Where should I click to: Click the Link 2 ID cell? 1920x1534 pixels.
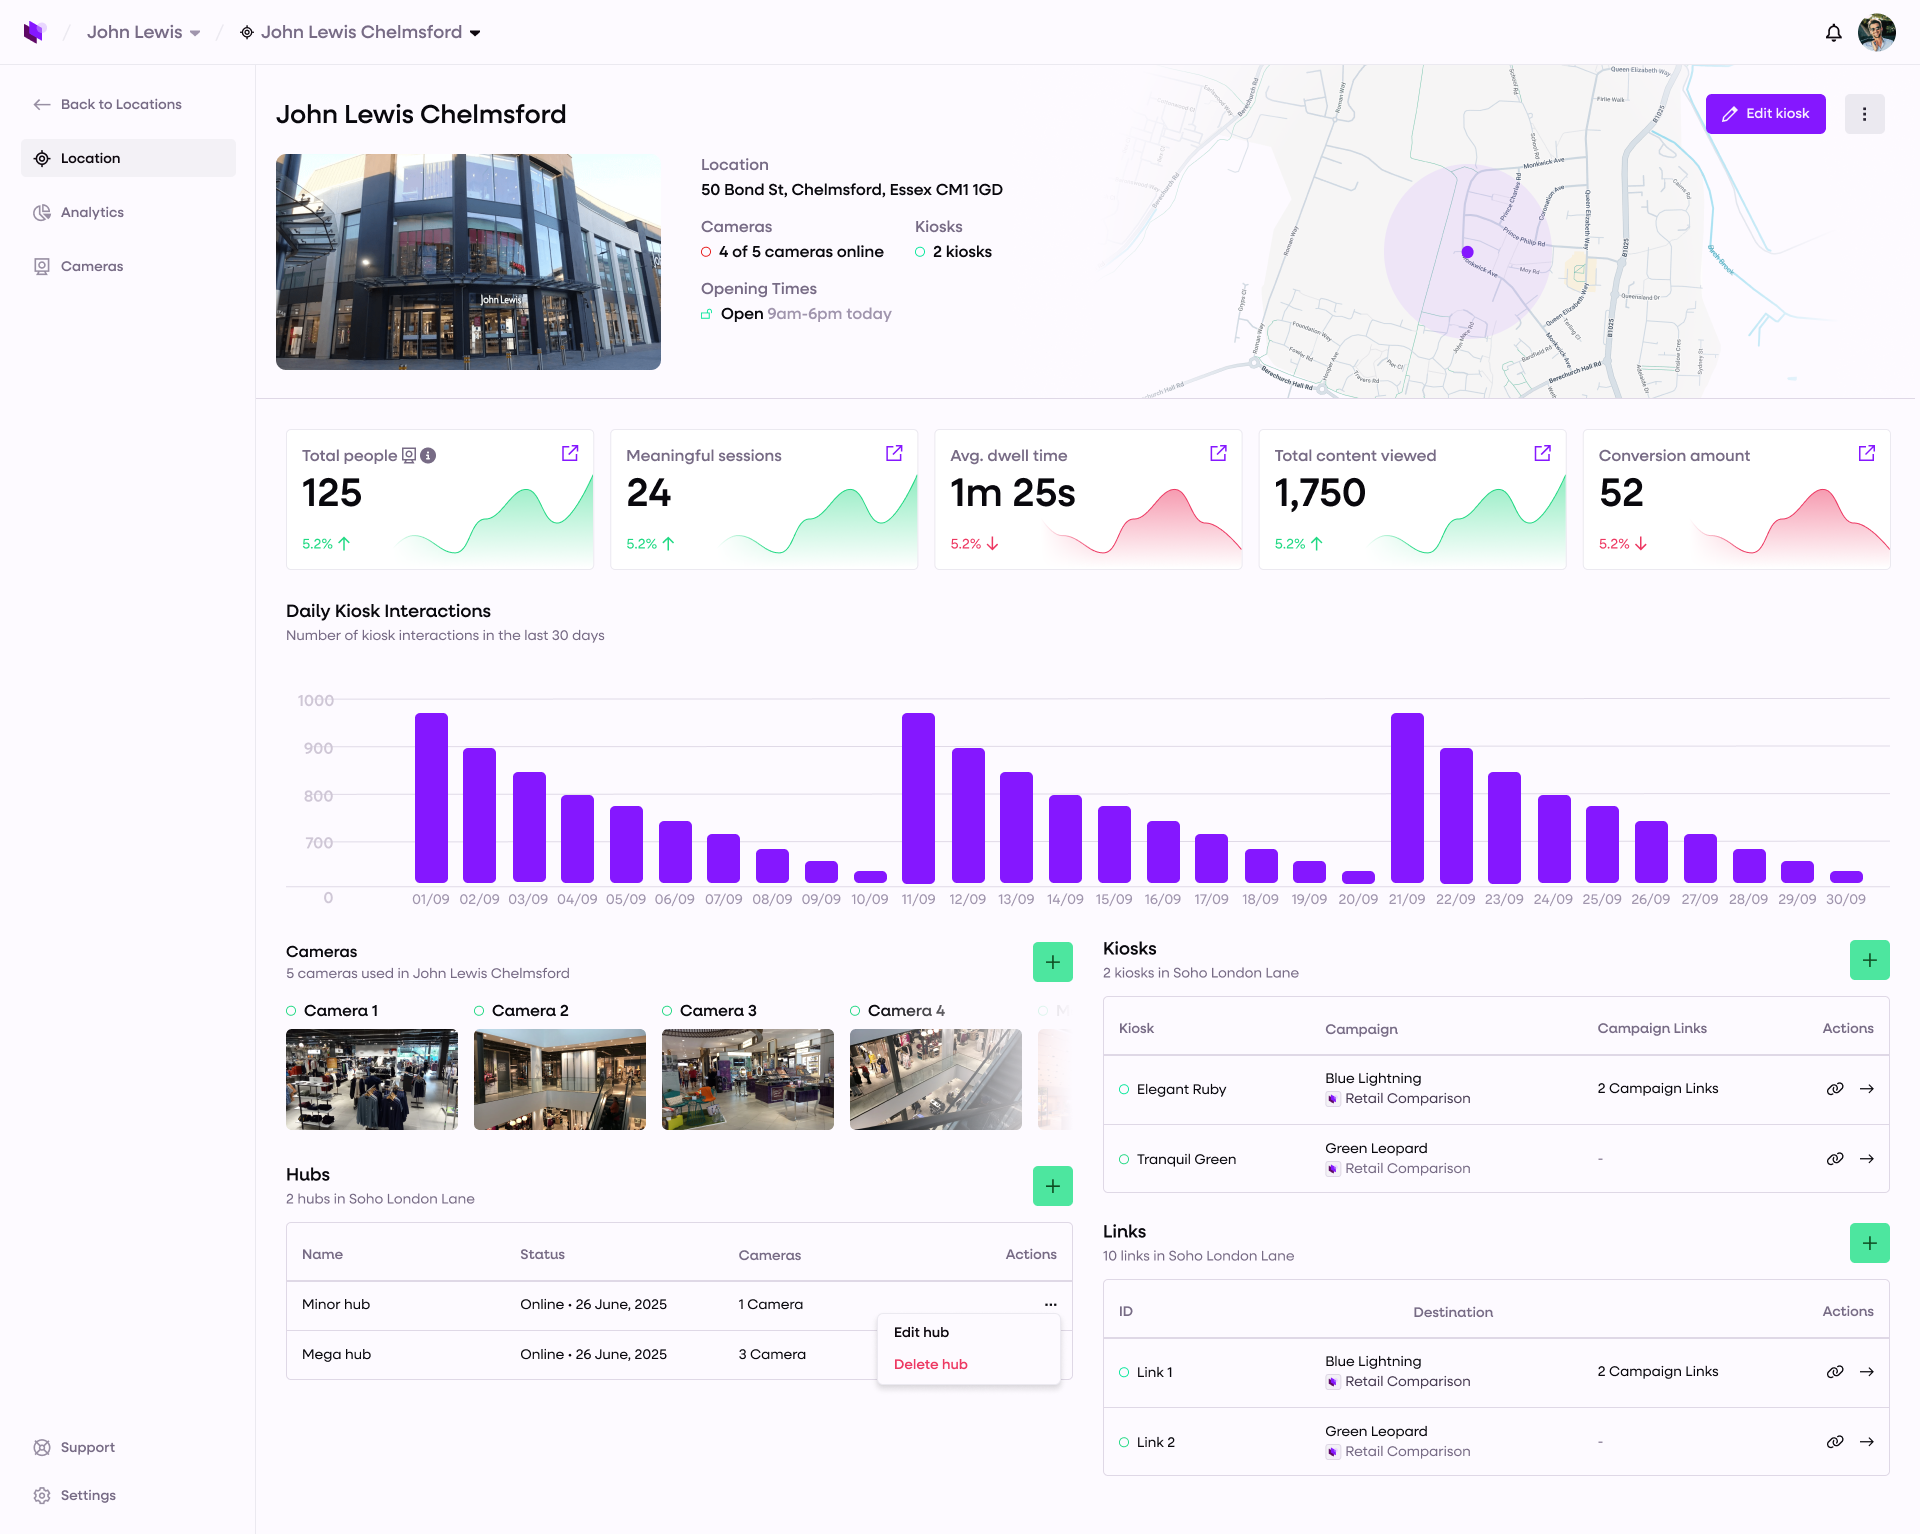tap(1156, 1442)
